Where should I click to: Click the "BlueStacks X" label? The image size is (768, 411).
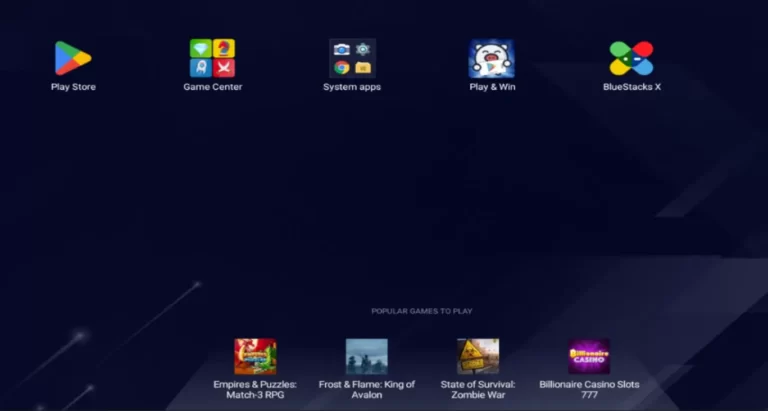632,87
